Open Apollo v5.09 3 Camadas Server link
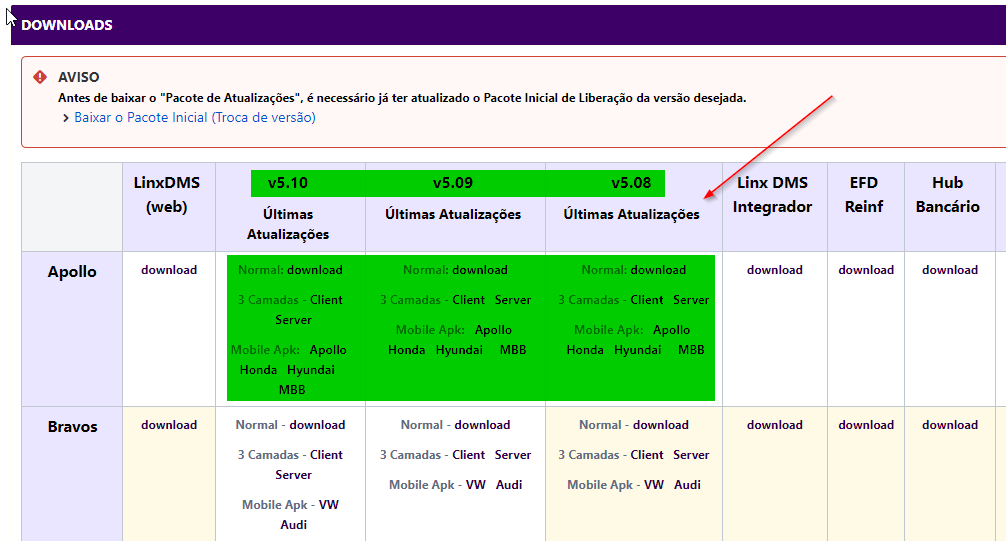Image resolution: width=1006 pixels, height=541 pixels. pos(513,300)
